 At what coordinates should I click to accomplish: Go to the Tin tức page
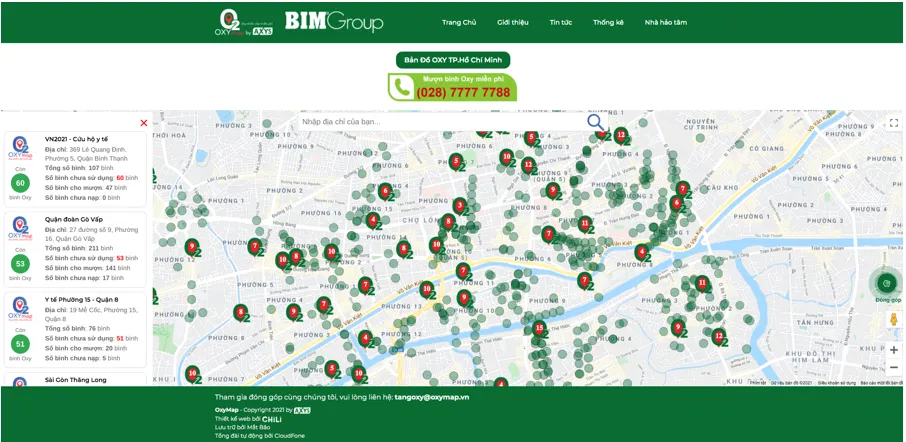[561, 22]
